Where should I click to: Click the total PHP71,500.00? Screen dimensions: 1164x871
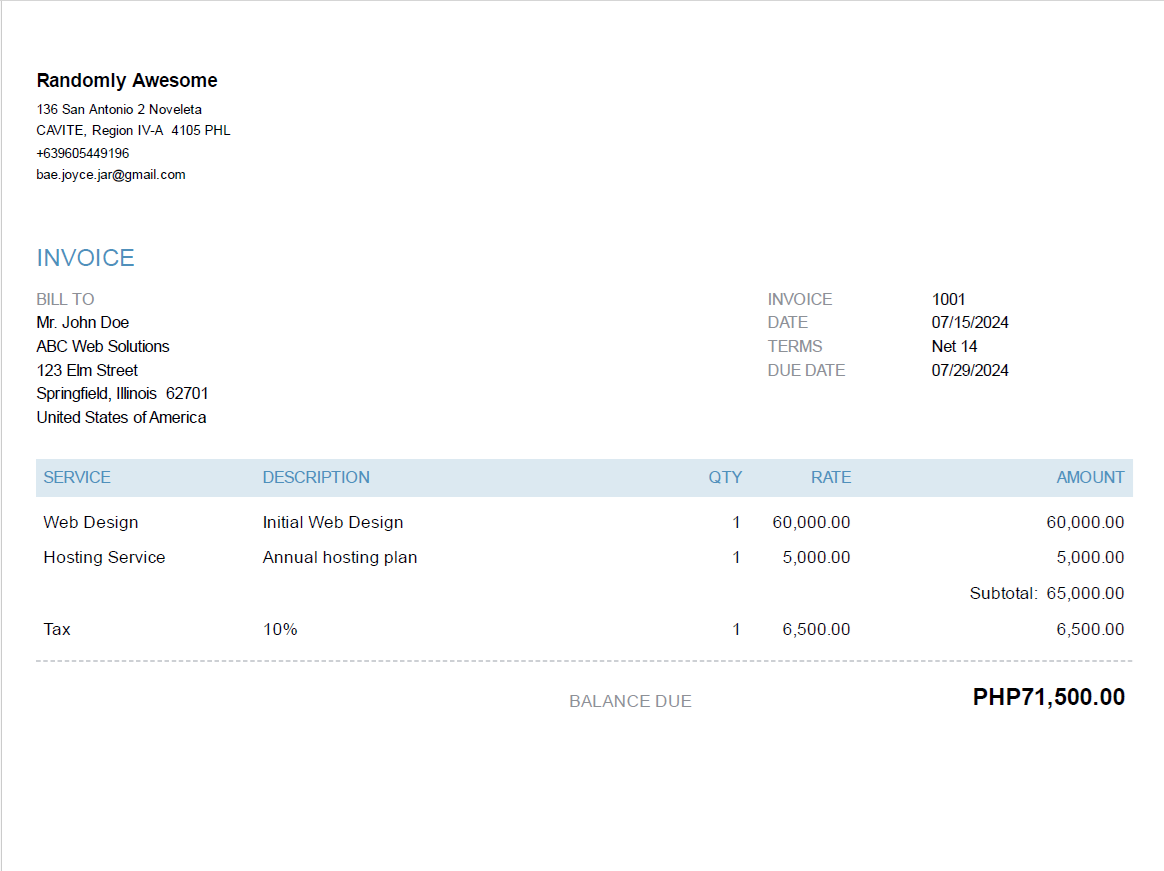tap(1048, 697)
